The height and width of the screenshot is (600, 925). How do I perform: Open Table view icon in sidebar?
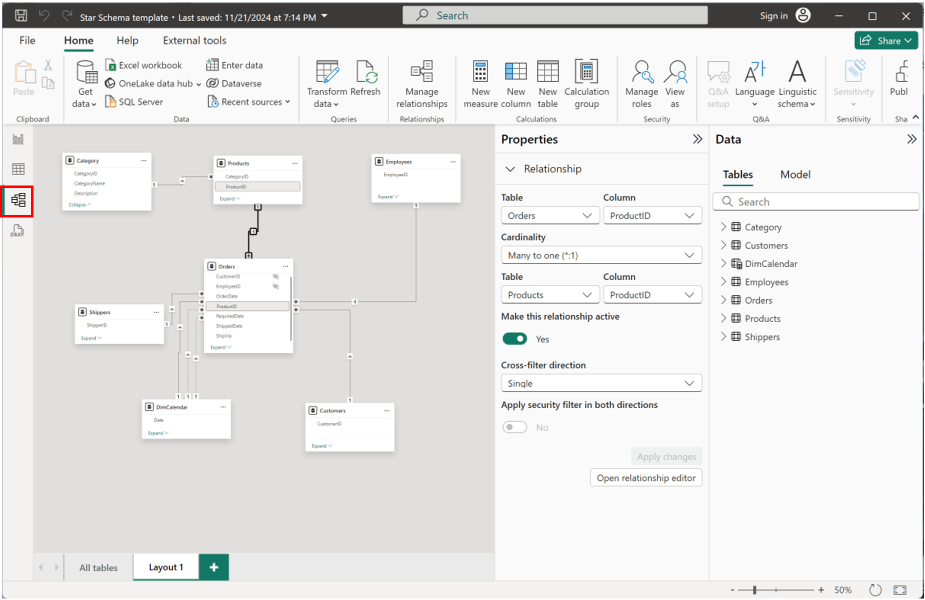coord(18,170)
